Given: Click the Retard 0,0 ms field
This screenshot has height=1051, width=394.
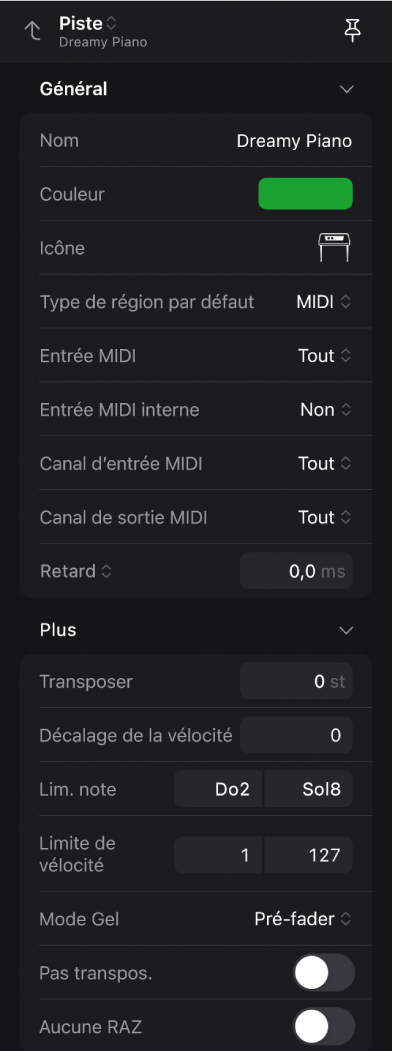Looking at the screenshot, I should (x=296, y=571).
